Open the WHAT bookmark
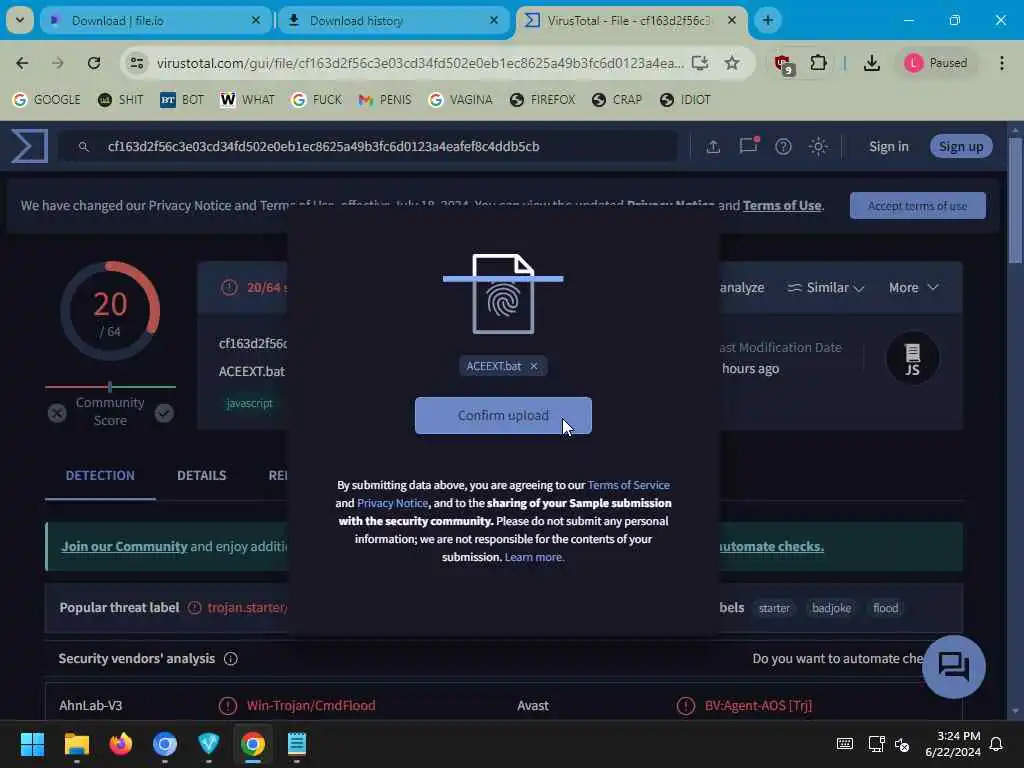The height and width of the screenshot is (768, 1024). pyautogui.click(x=247, y=99)
